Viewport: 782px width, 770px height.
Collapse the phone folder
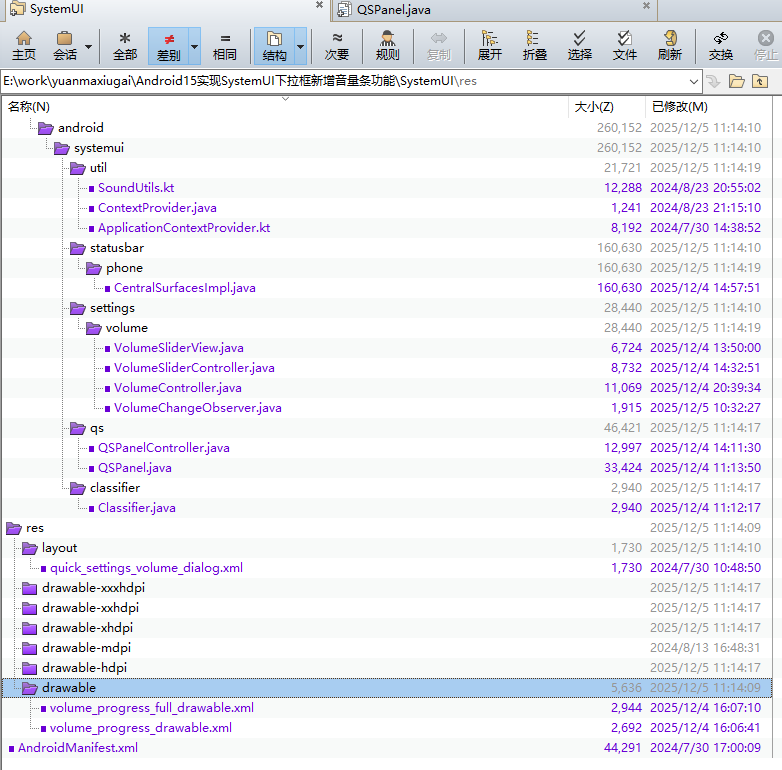point(93,268)
